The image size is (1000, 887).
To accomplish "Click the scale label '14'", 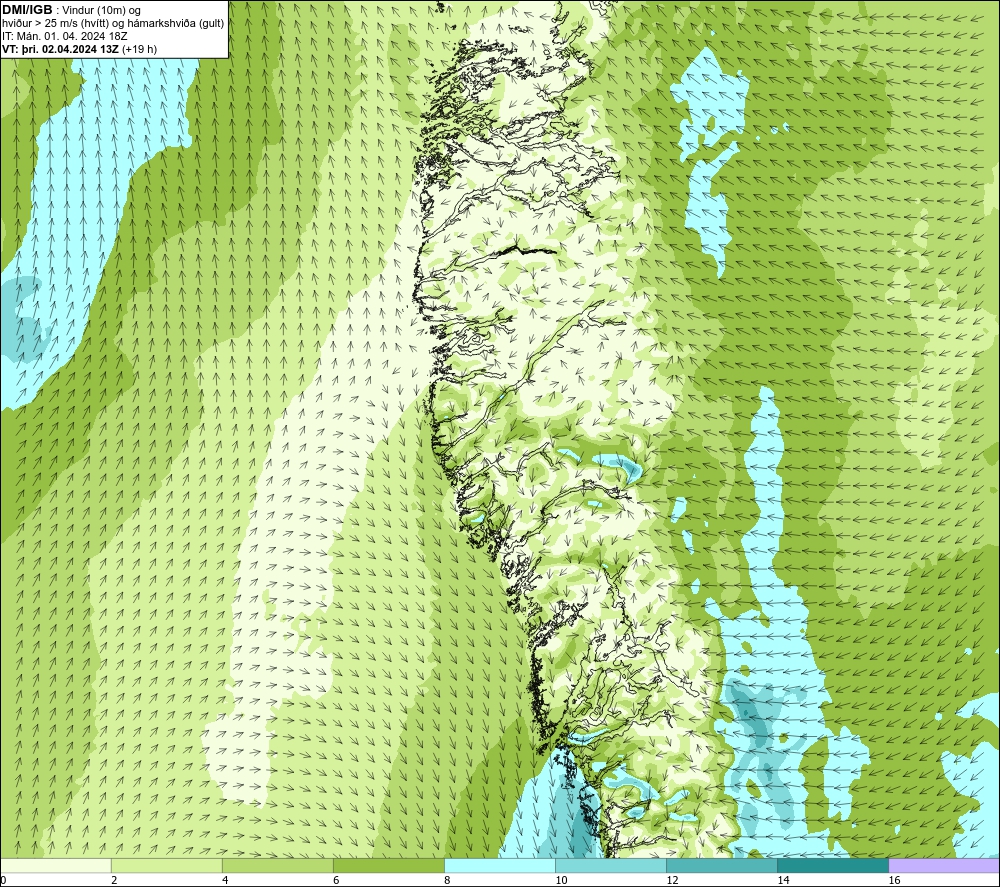I will point(783,880).
